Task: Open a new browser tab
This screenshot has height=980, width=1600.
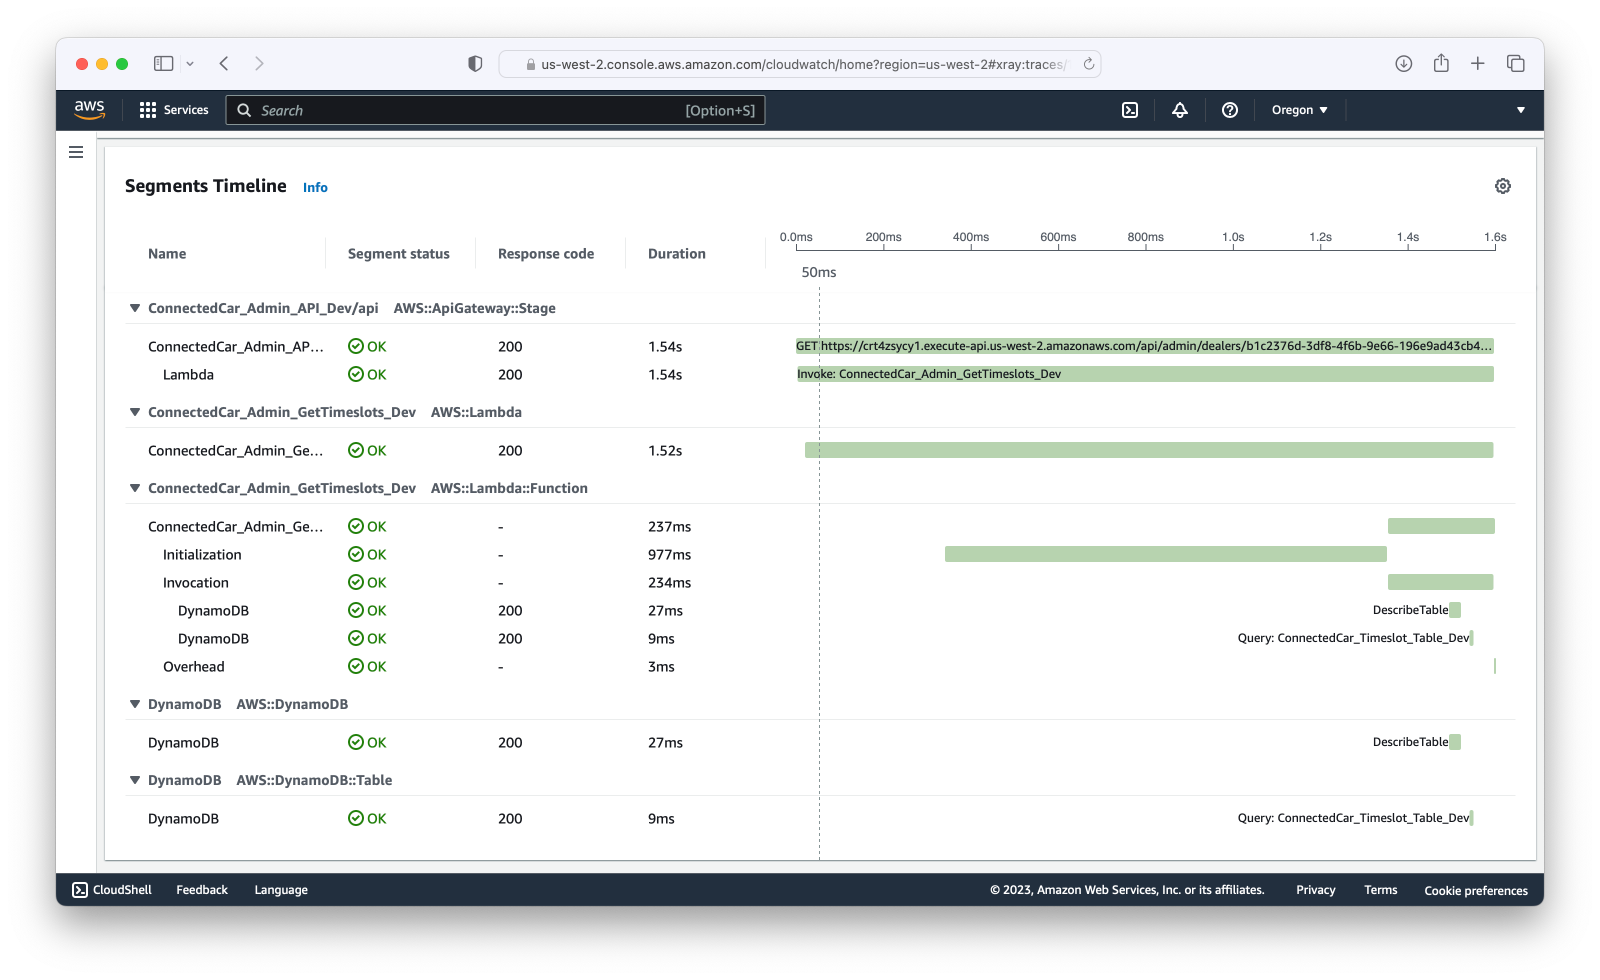Action: [1478, 63]
